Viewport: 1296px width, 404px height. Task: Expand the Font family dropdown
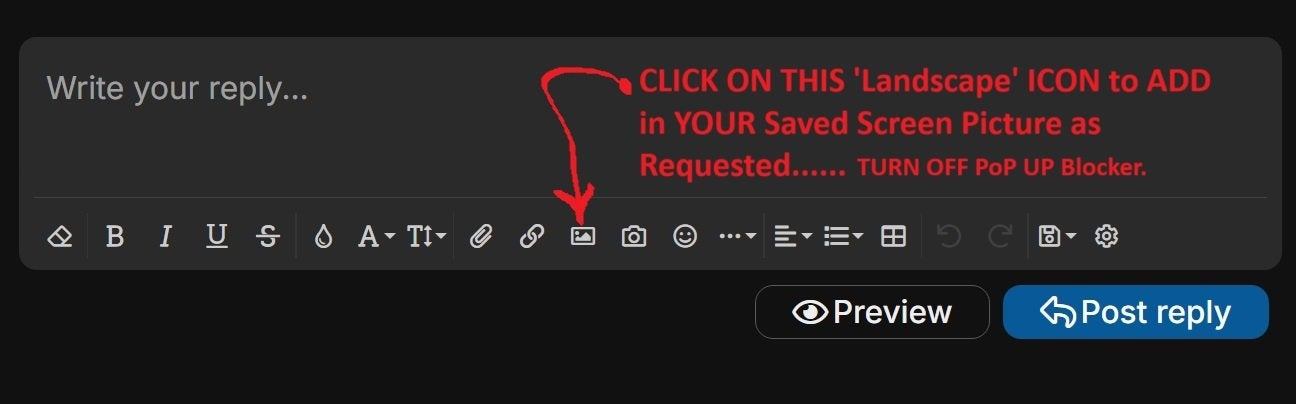[x=377, y=237]
